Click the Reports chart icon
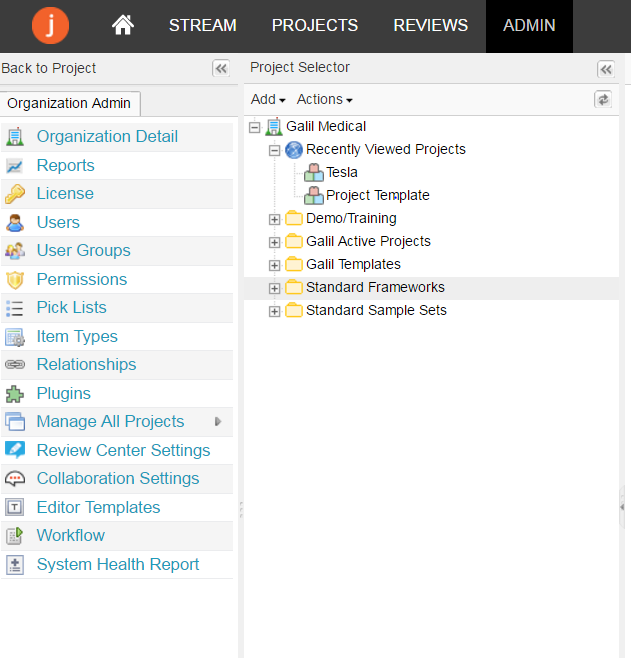631x658 pixels. coord(14,166)
